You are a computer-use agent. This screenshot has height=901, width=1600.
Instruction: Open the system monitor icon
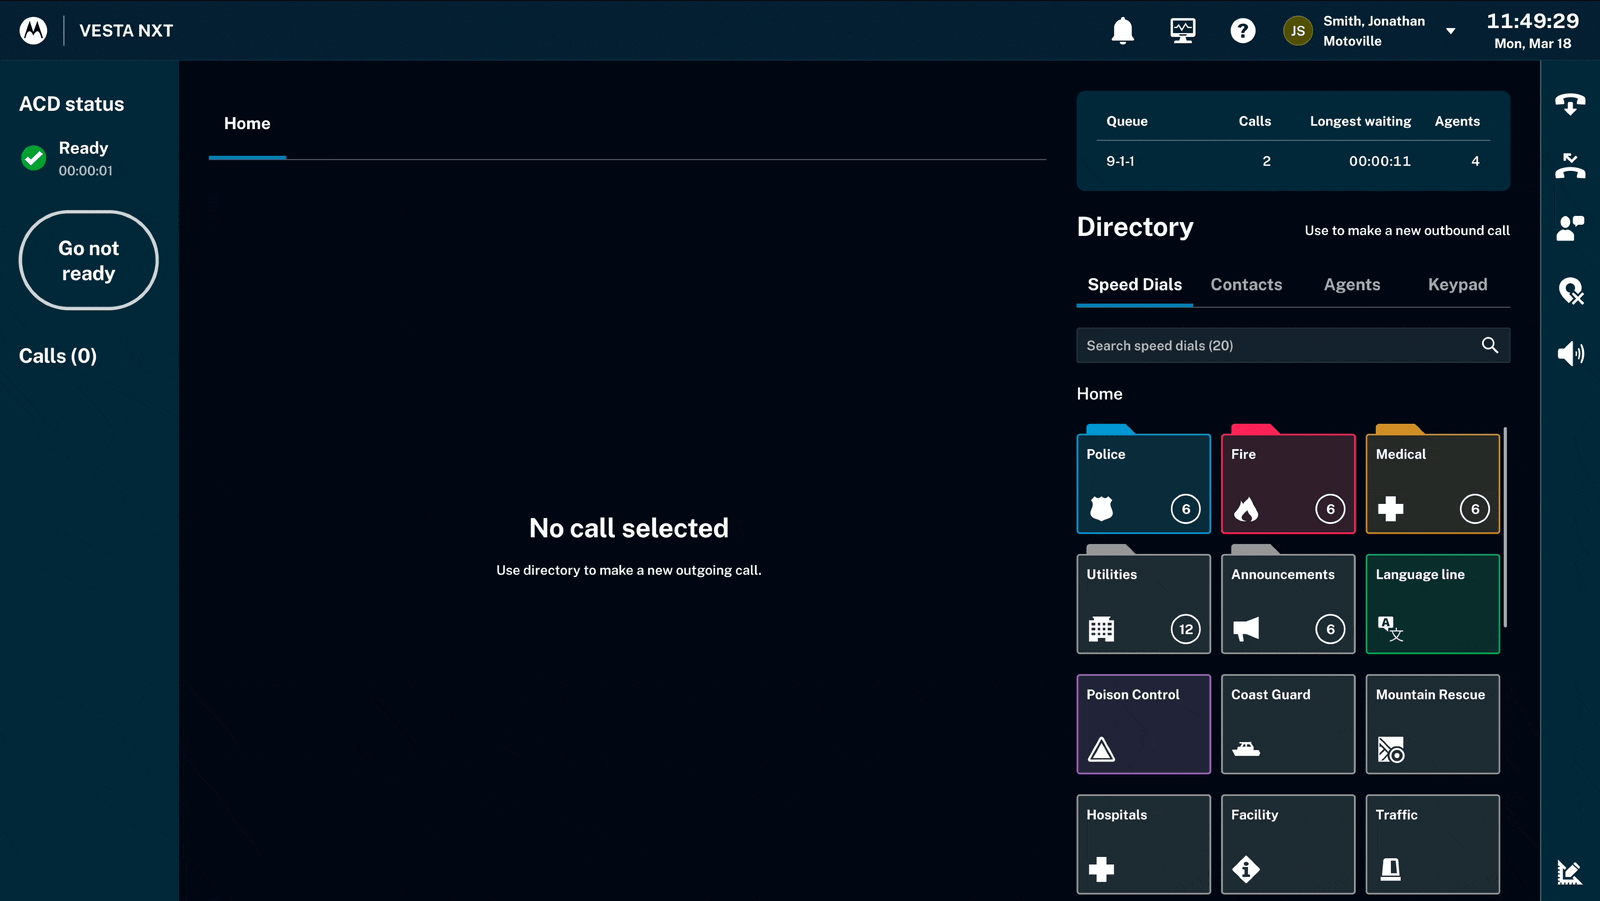(x=1183, y=31)
